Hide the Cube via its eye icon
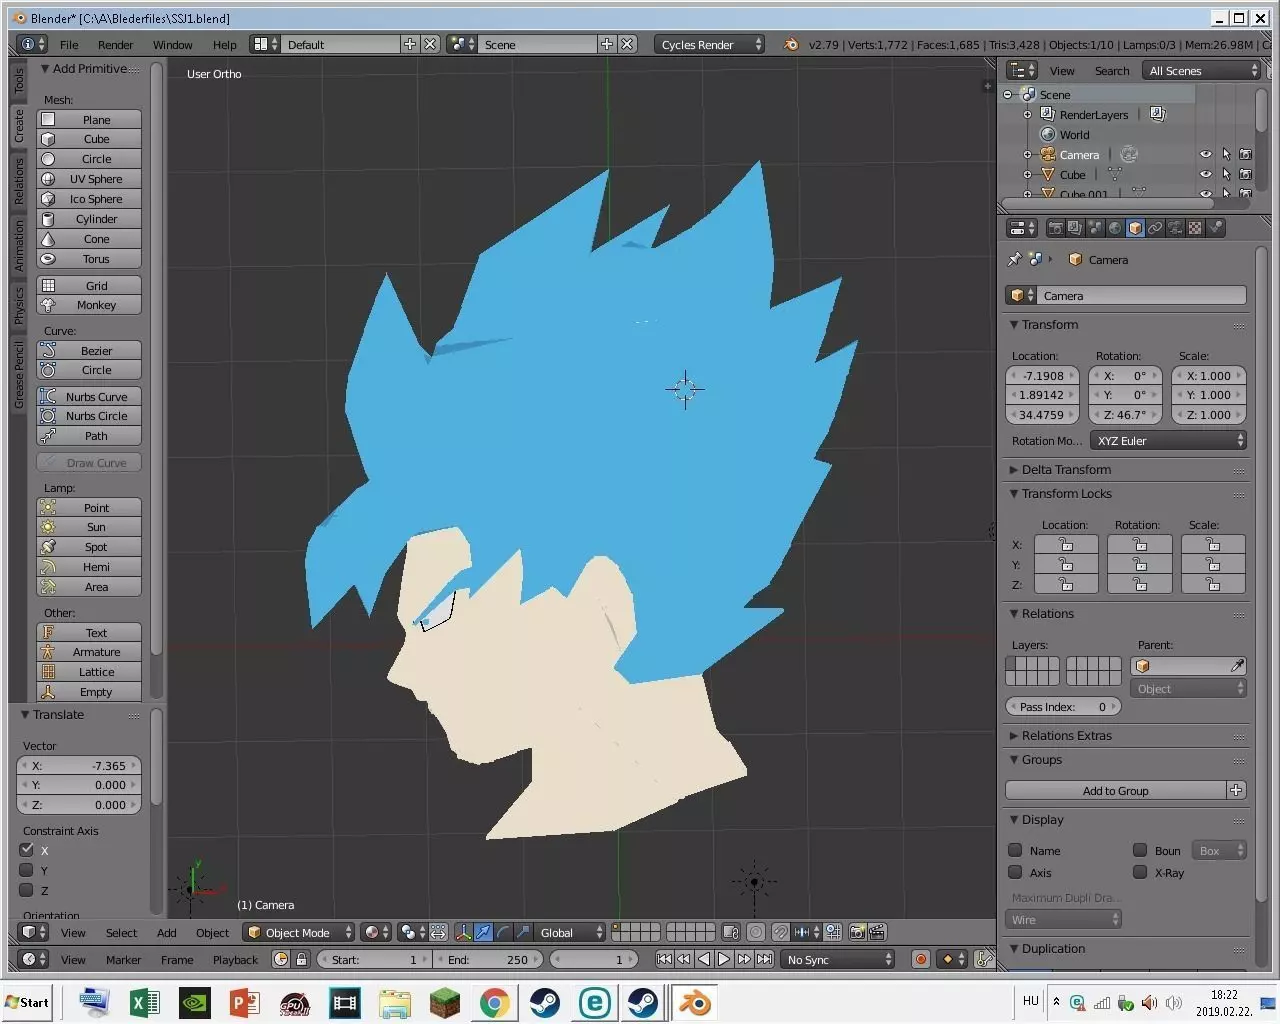This screenshot has height=1024, width=1280. tap(1206, 174)
